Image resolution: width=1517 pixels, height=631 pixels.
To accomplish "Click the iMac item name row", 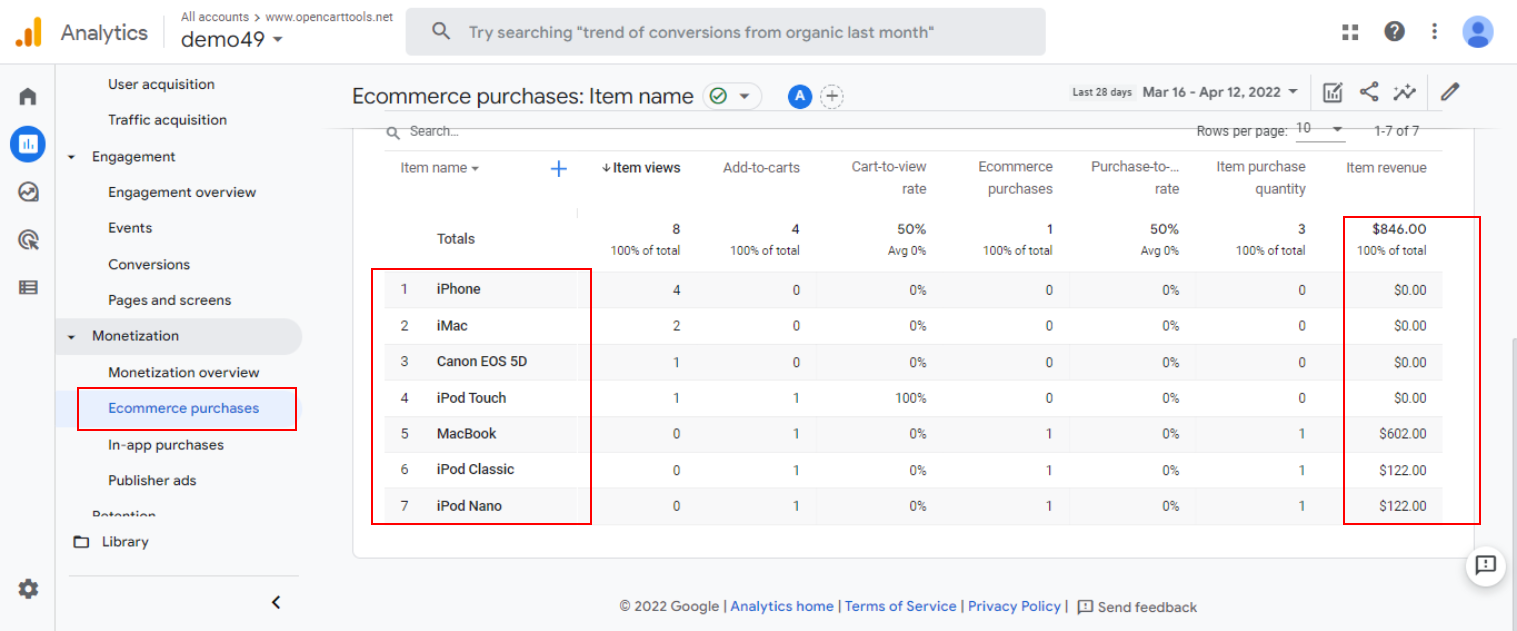I will point(452,325).
